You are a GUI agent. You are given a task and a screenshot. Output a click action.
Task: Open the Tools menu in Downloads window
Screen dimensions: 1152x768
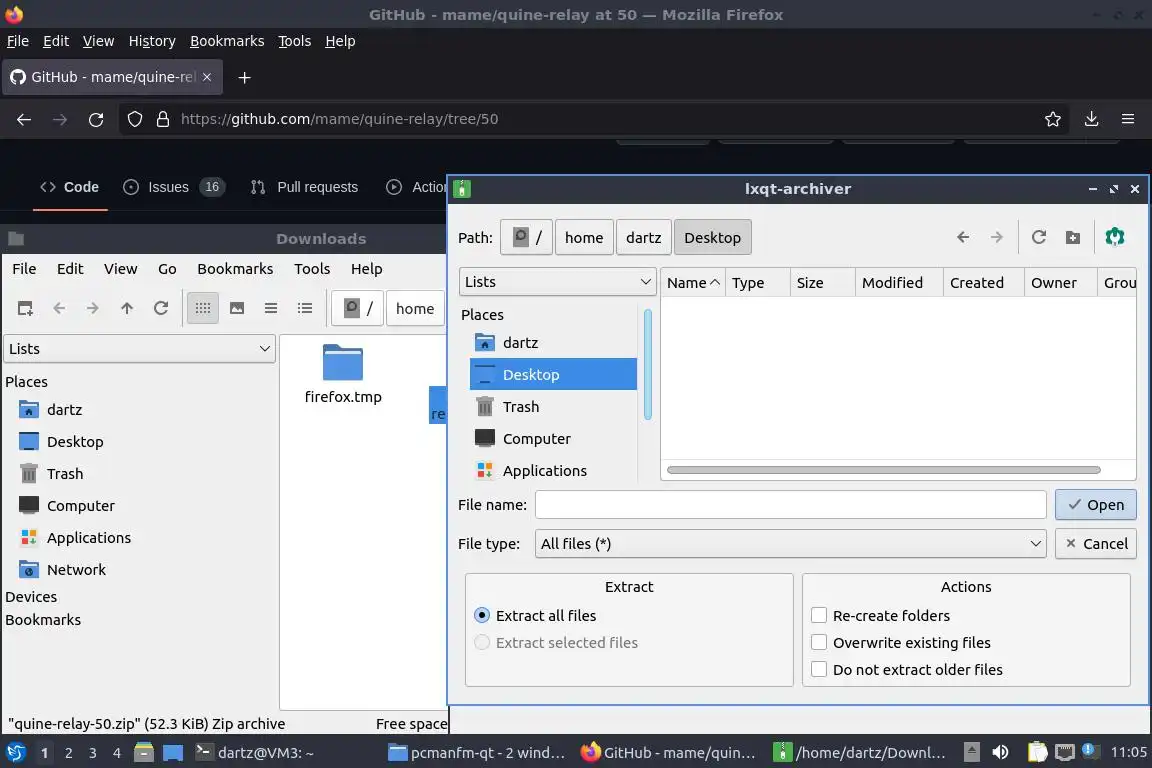(x=312, y=269)
